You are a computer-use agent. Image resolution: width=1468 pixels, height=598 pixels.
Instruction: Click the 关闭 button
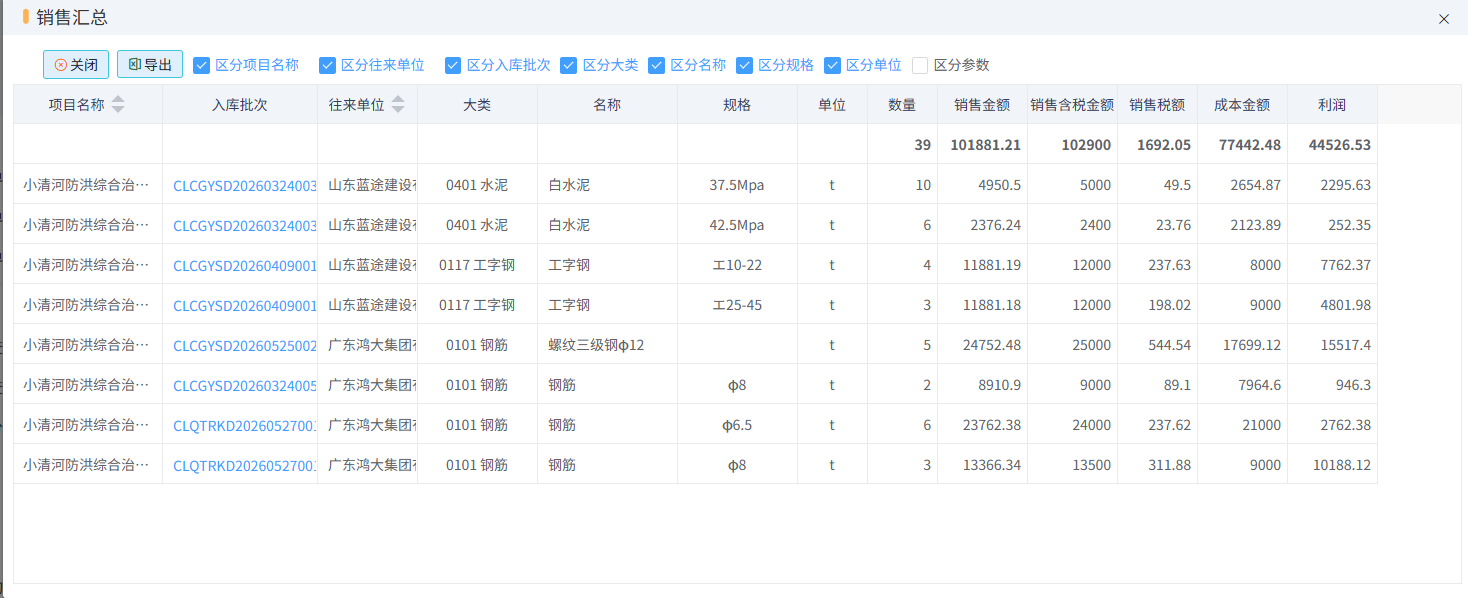point(76,65)
